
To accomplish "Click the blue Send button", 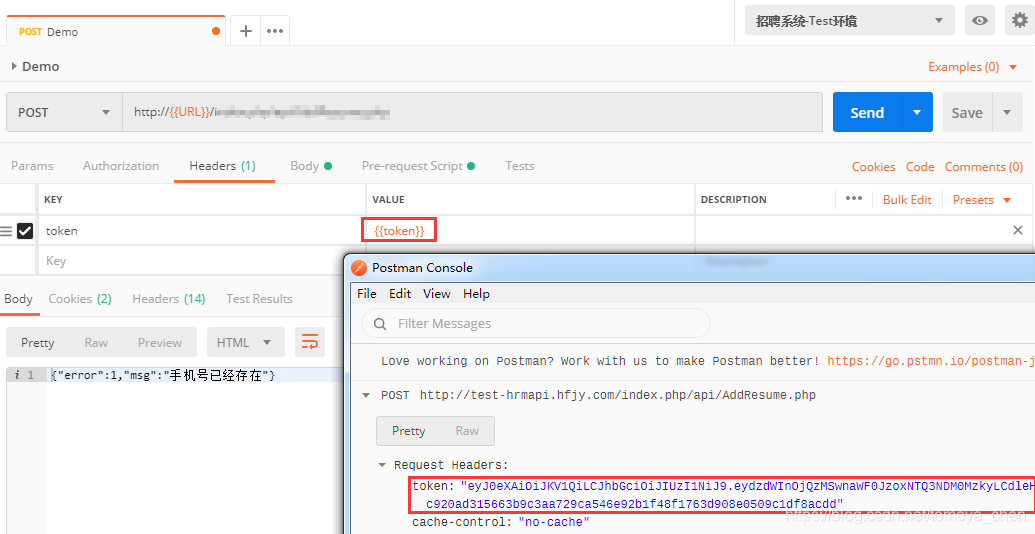I will point(867,112).
